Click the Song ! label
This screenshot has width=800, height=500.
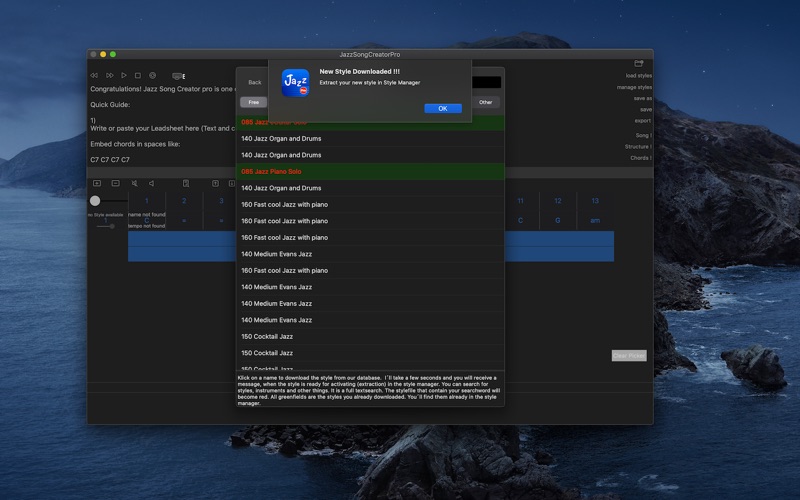click(x=643, y=135)
